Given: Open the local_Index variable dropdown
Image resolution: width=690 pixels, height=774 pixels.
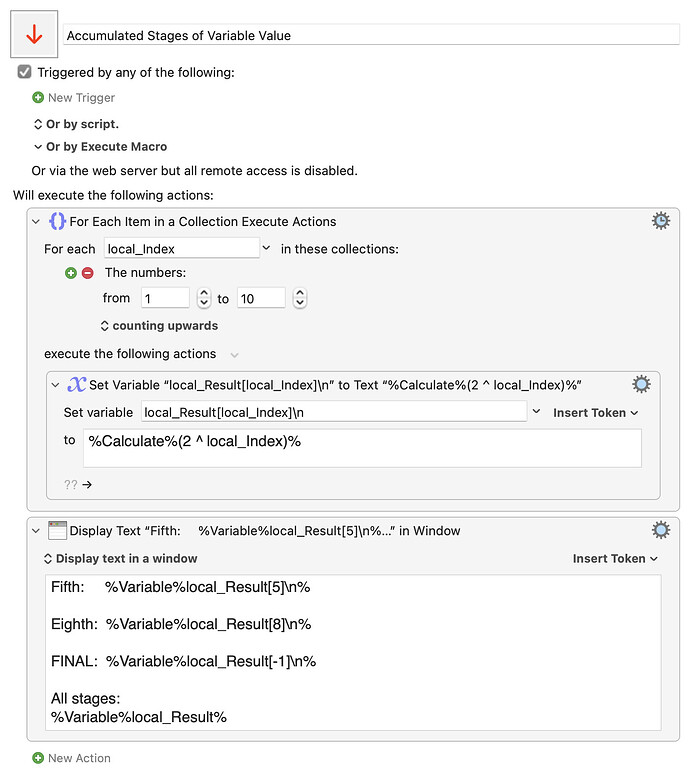Looking at the screenshot, I should (266, 248).
